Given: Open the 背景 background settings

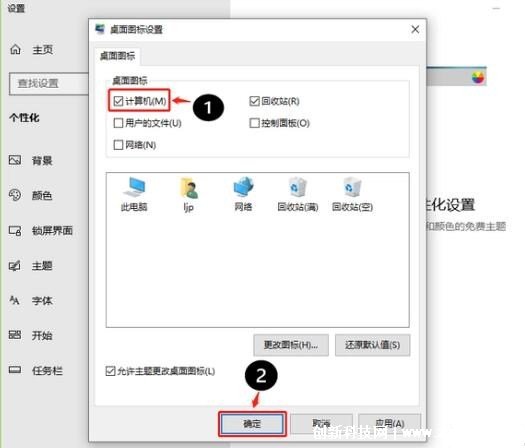Looking at the screenshot, I should tap(31, 161).
